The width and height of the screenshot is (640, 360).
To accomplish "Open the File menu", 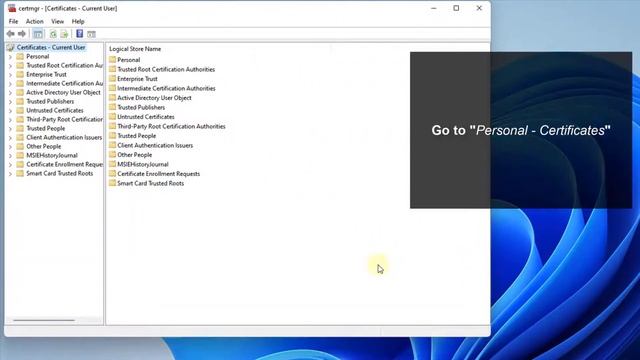I will coord(13,21).
